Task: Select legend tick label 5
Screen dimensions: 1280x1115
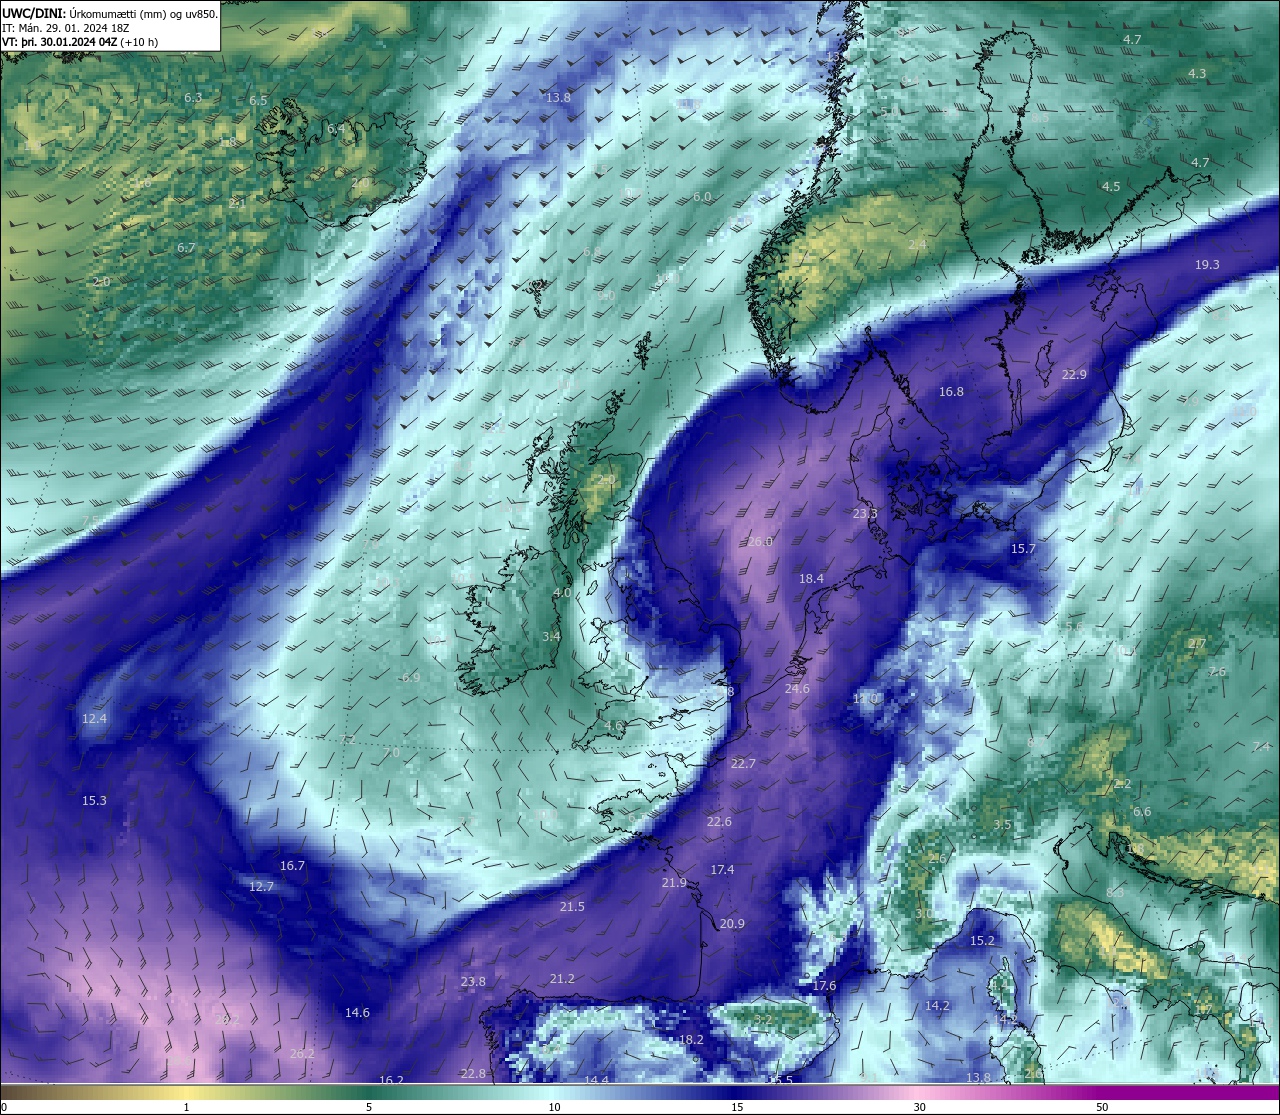Action: (369, 1107)
